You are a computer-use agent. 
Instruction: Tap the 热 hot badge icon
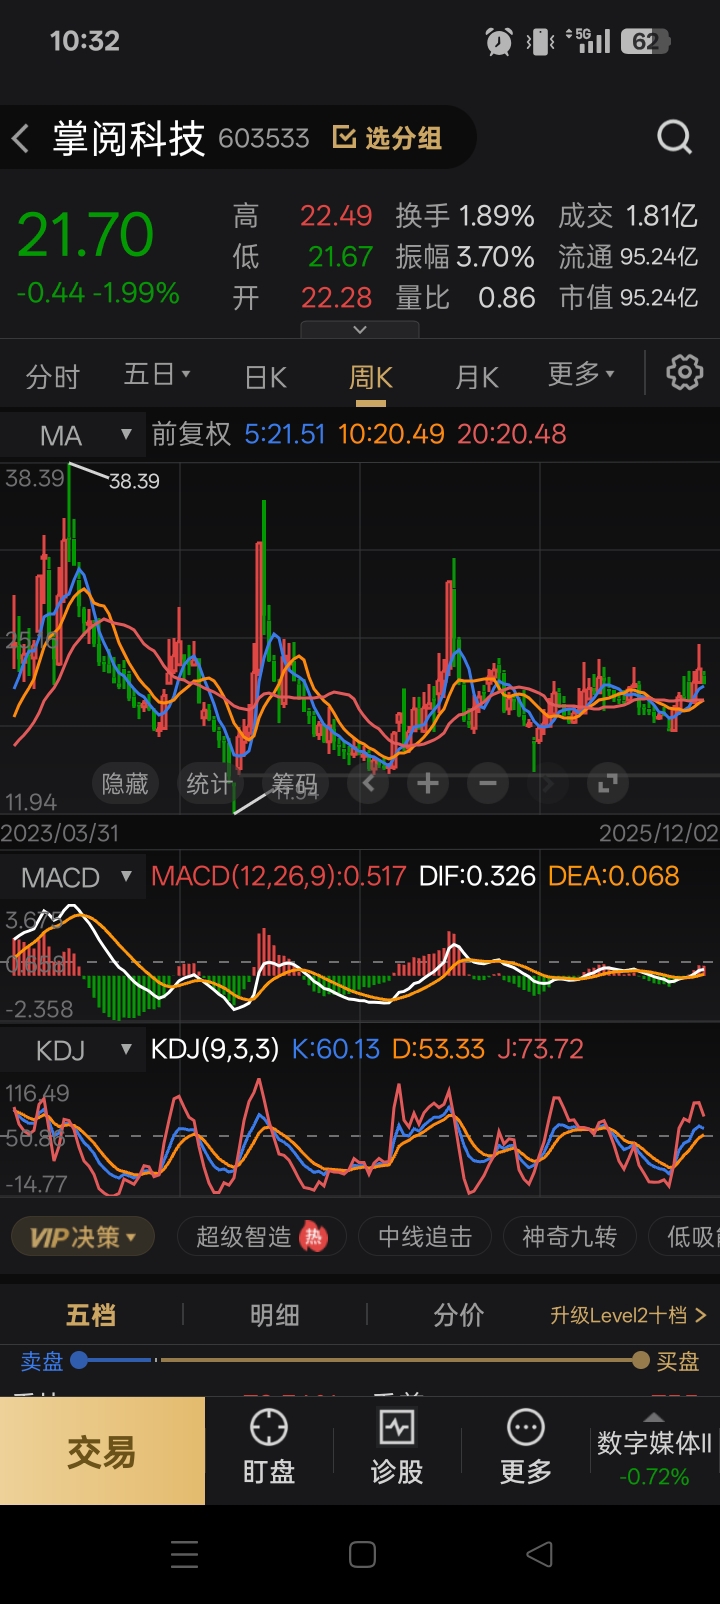coord(314,1237)
